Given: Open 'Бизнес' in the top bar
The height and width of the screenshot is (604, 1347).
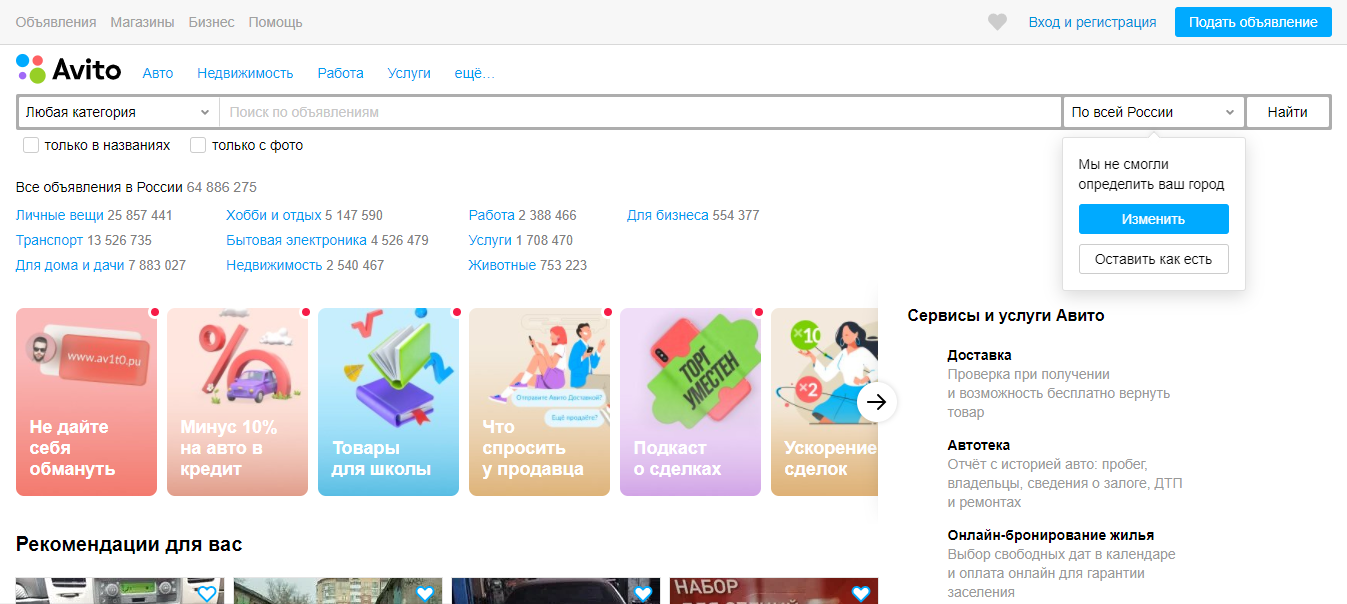Looking at the screenshot, I should (x=211, y=22).
